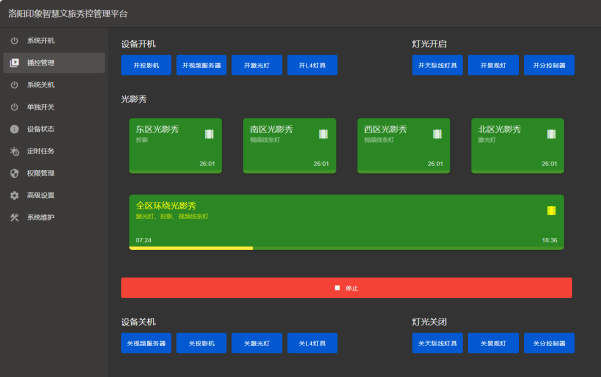Click the 26:01 duration on 北区光影秀 card
Viewport: 601px width, 377px height.
(549, 164)
